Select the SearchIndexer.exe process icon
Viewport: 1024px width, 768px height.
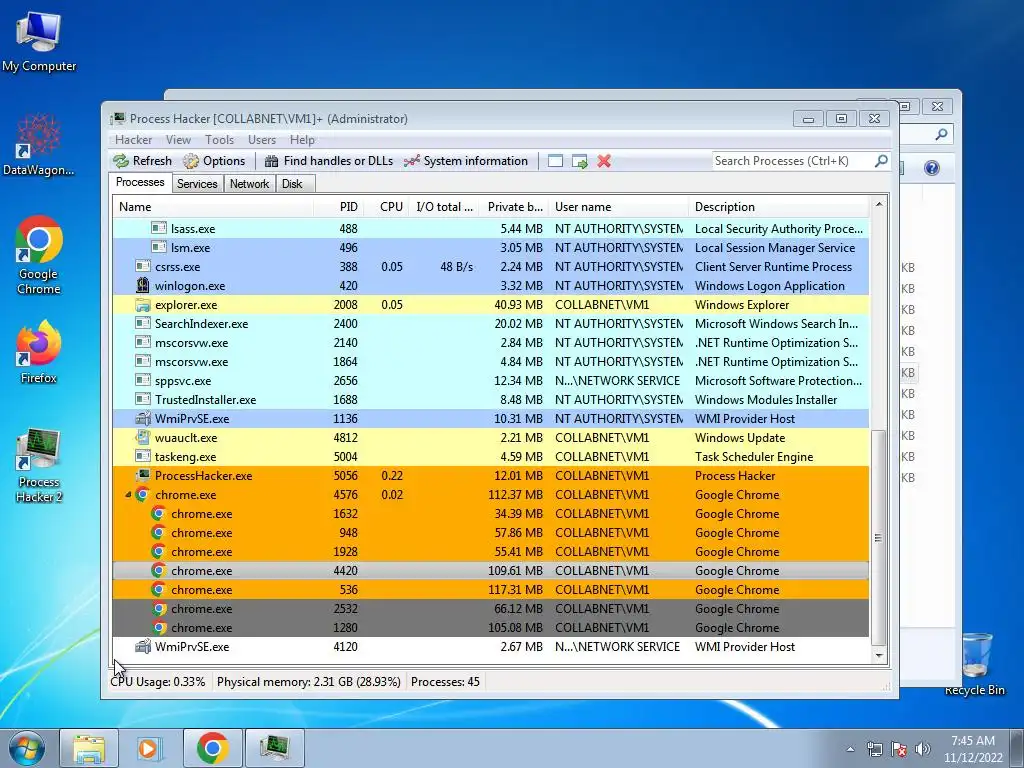142,323
